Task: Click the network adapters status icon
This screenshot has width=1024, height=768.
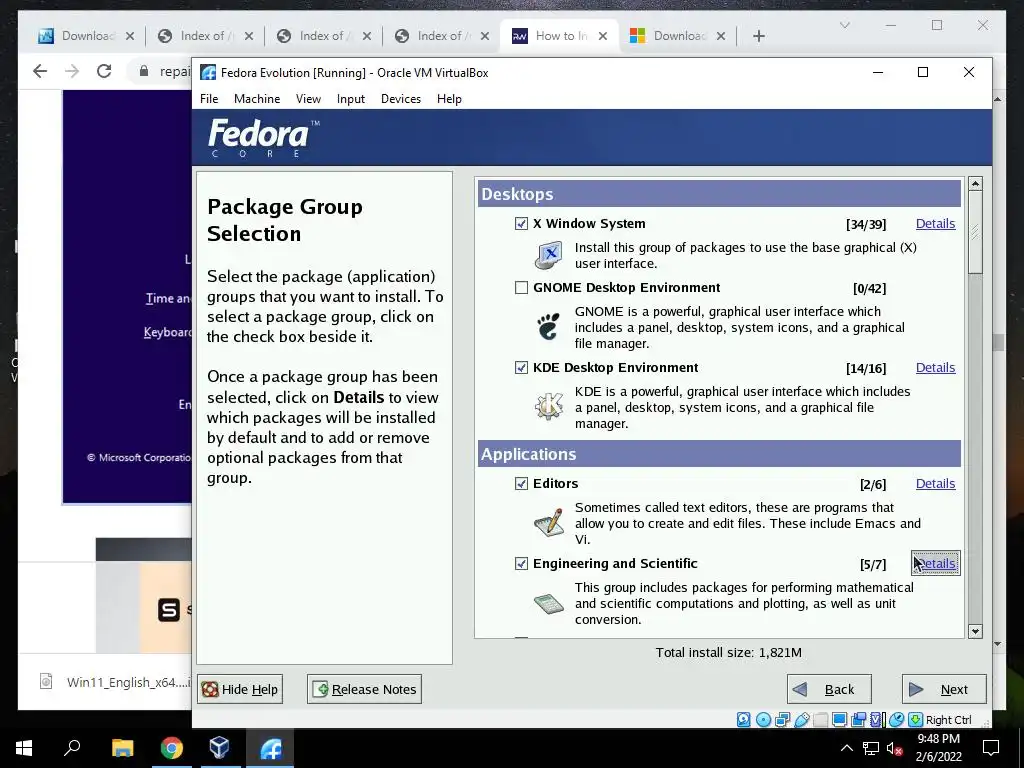Action: tap(782, 720)
